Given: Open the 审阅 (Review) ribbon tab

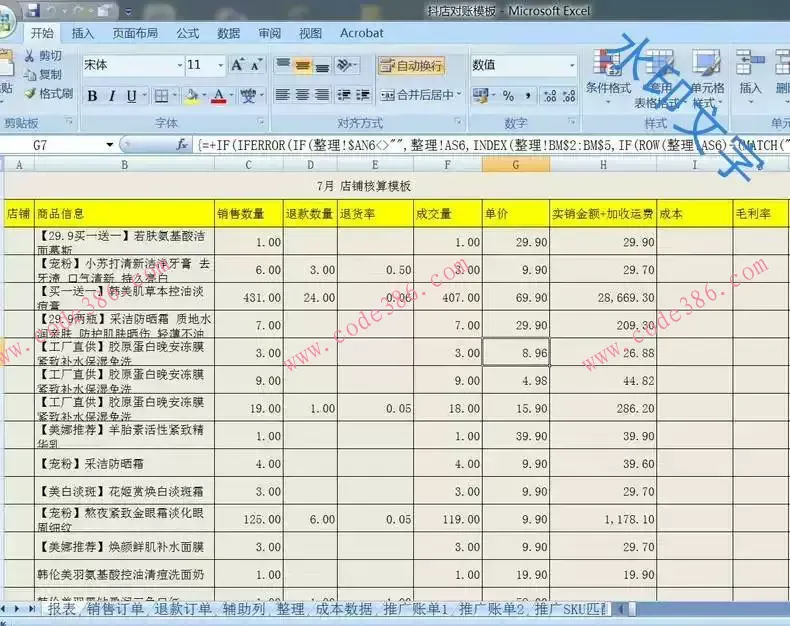Looking at the screenshot, I should pyautogui.click(x=269, y=33).
